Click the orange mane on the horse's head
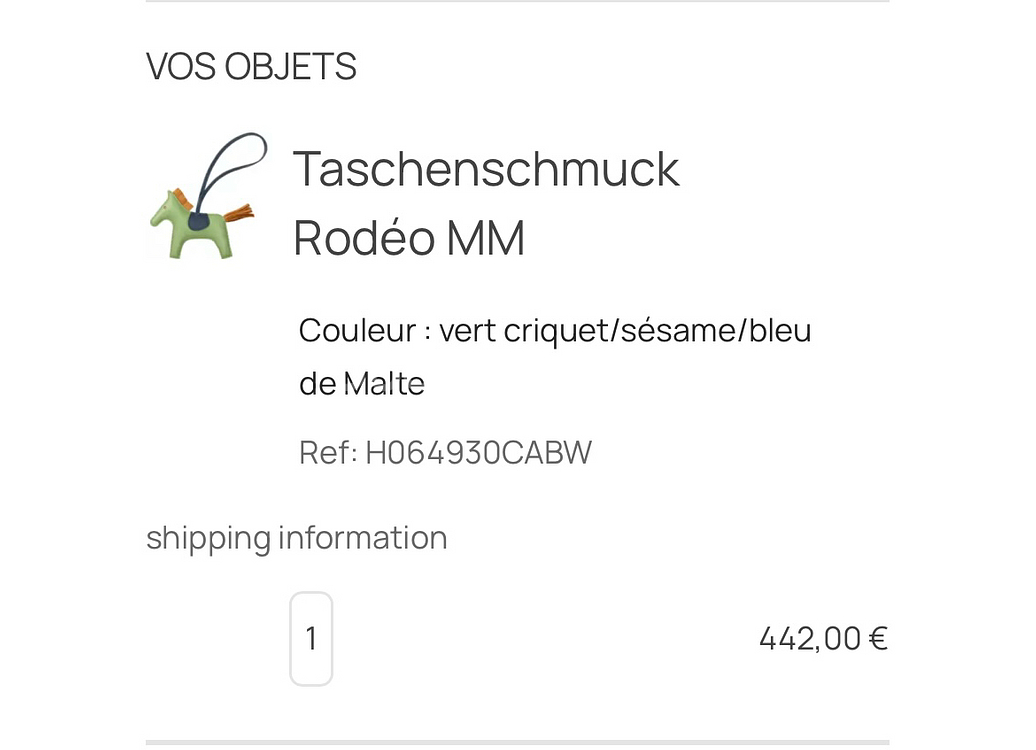The image size is (1036, 750). click(x=183, y=197)
